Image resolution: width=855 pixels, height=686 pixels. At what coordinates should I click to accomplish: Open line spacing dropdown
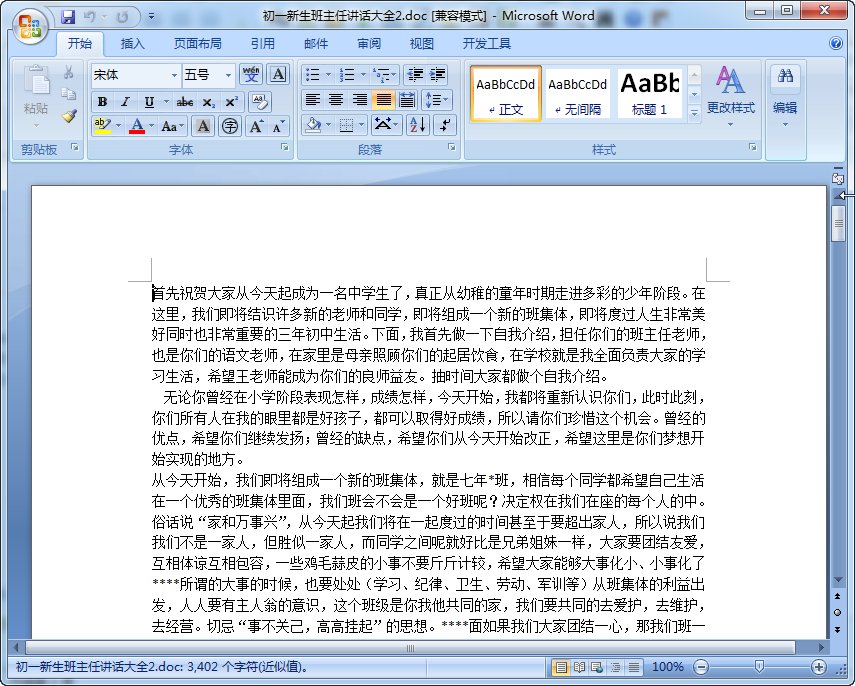(437, 100)
